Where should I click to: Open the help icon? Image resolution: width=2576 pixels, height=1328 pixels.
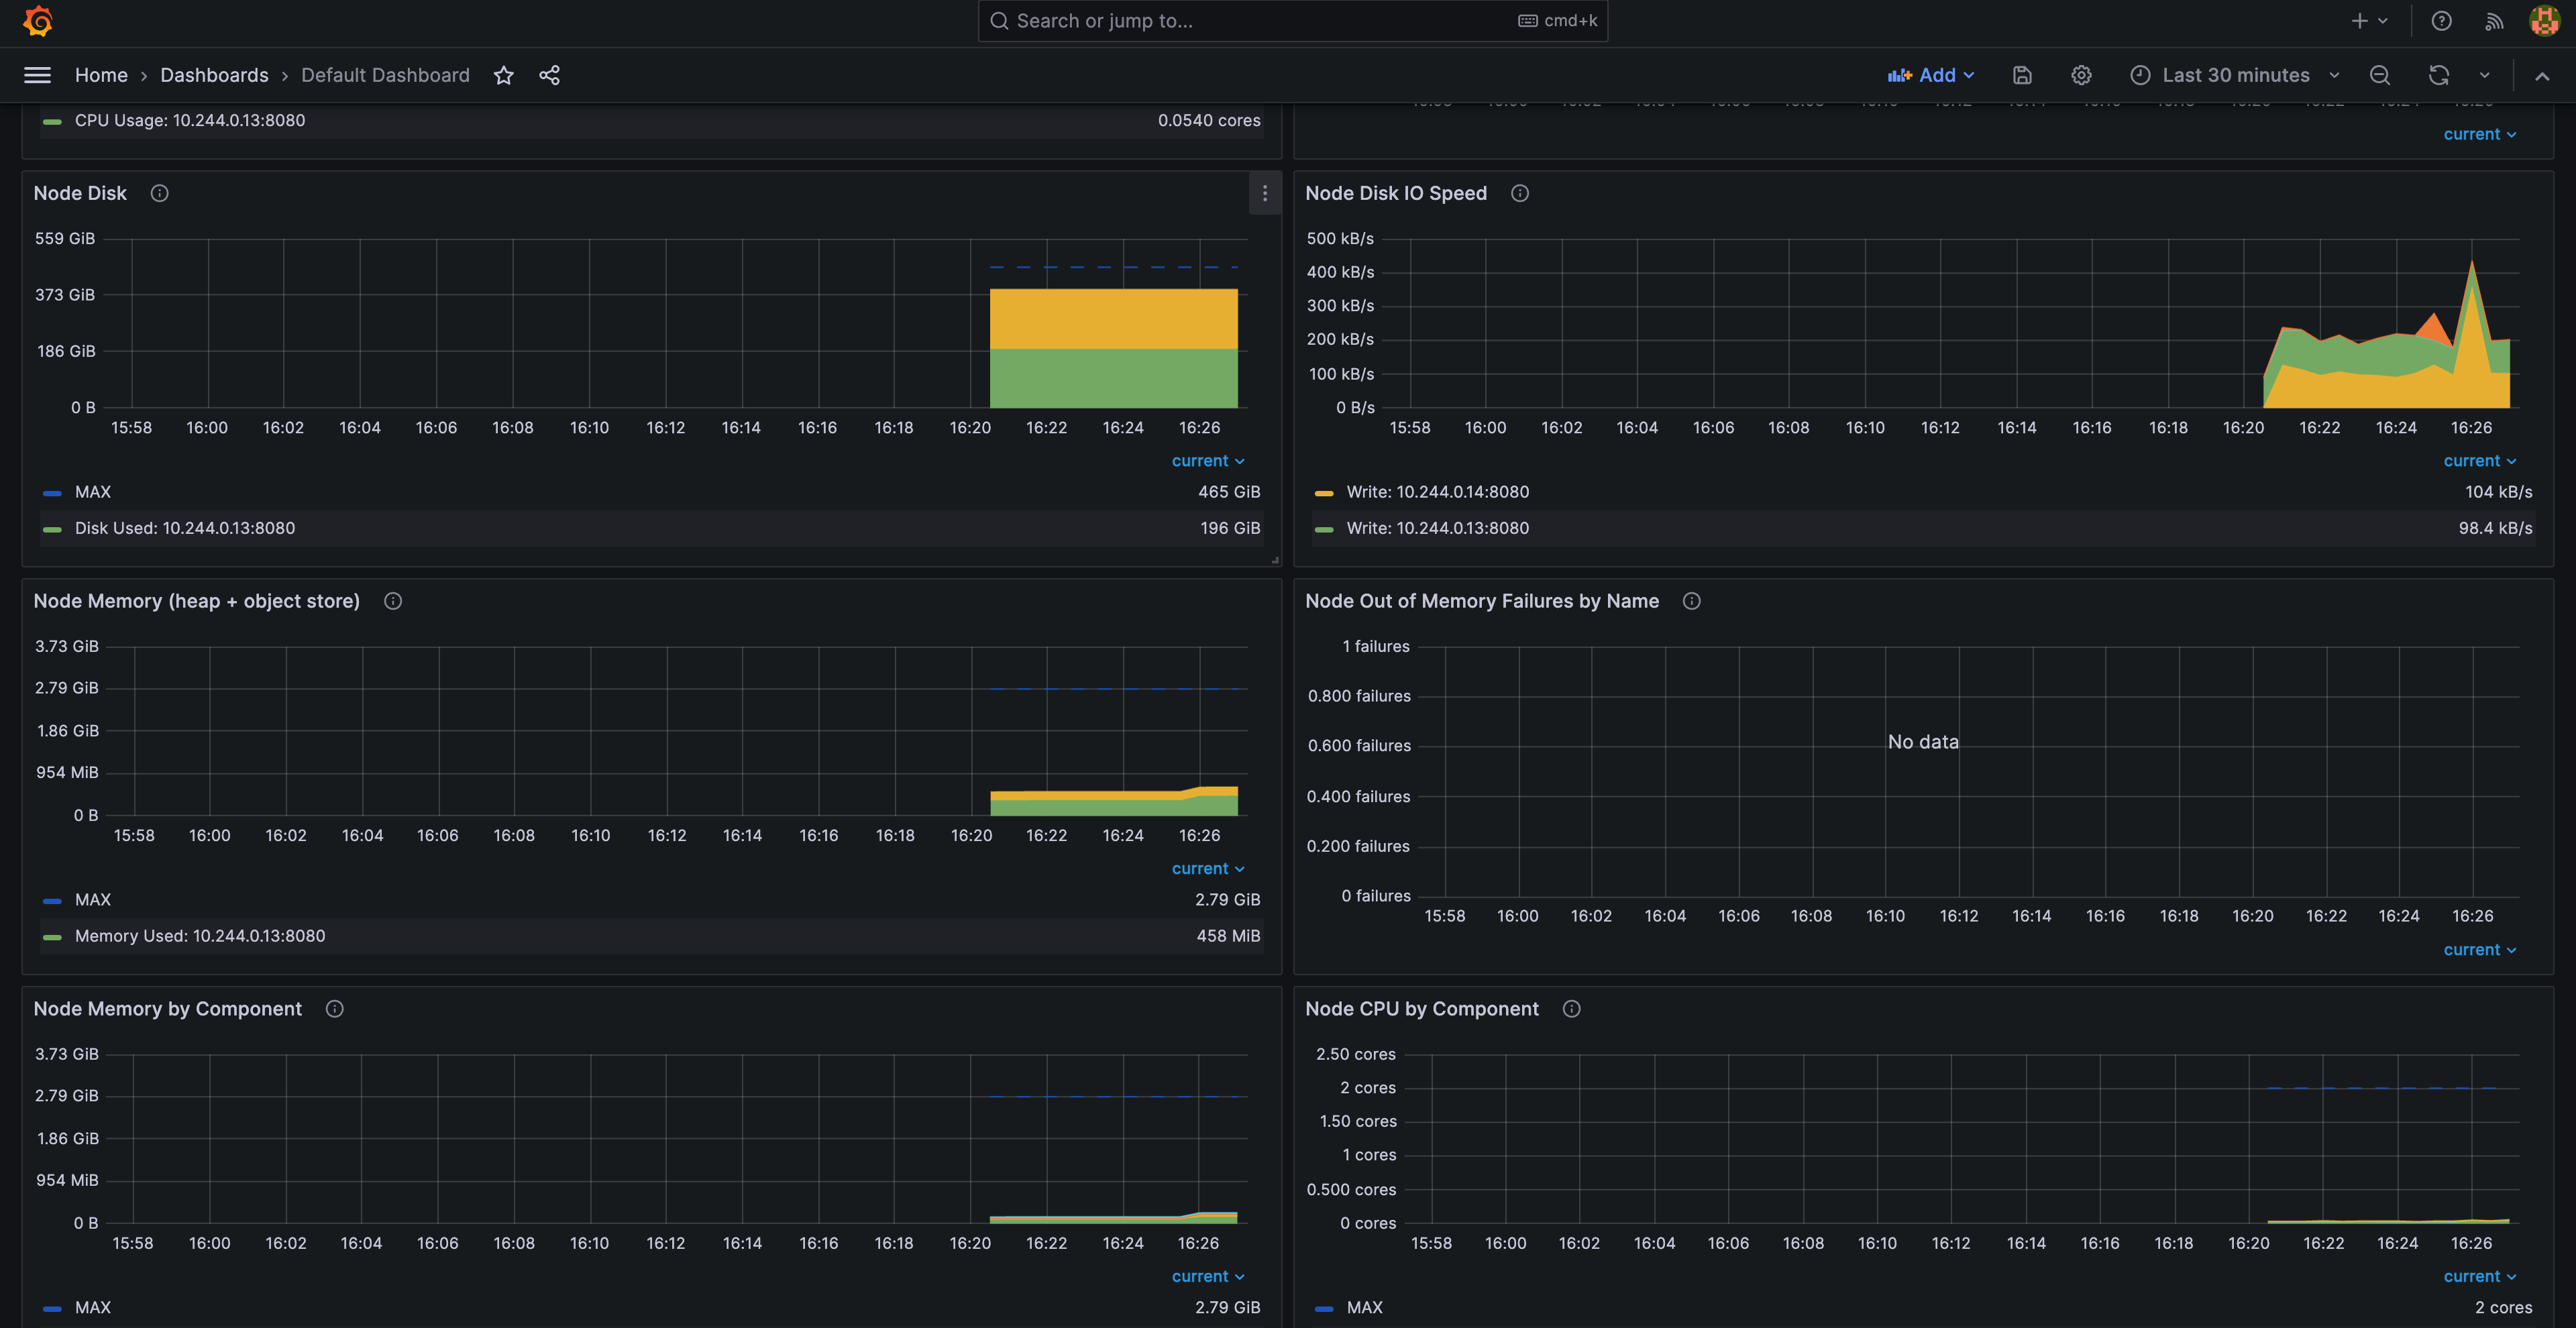[2442, 20]
